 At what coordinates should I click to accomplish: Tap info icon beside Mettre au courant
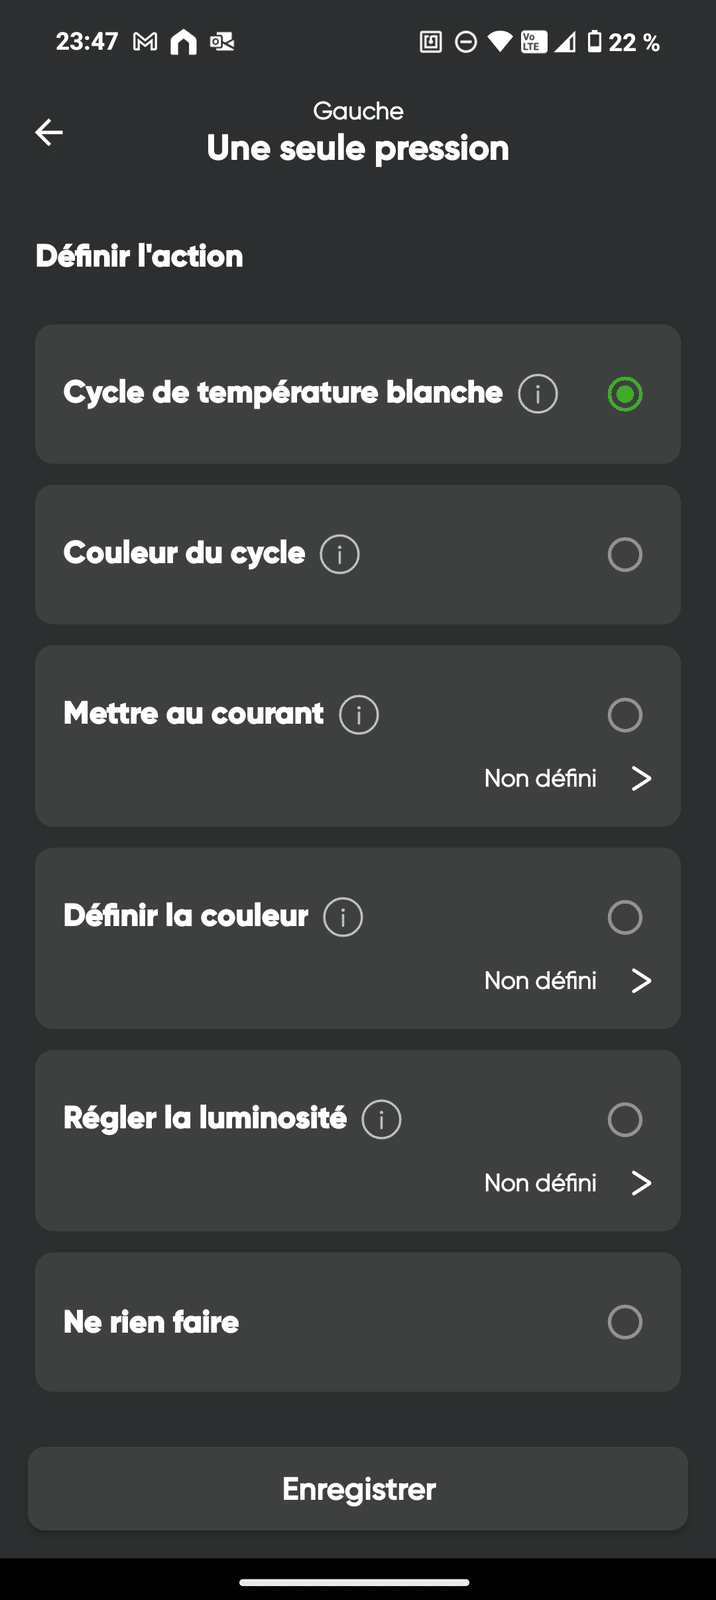(359, 715)
